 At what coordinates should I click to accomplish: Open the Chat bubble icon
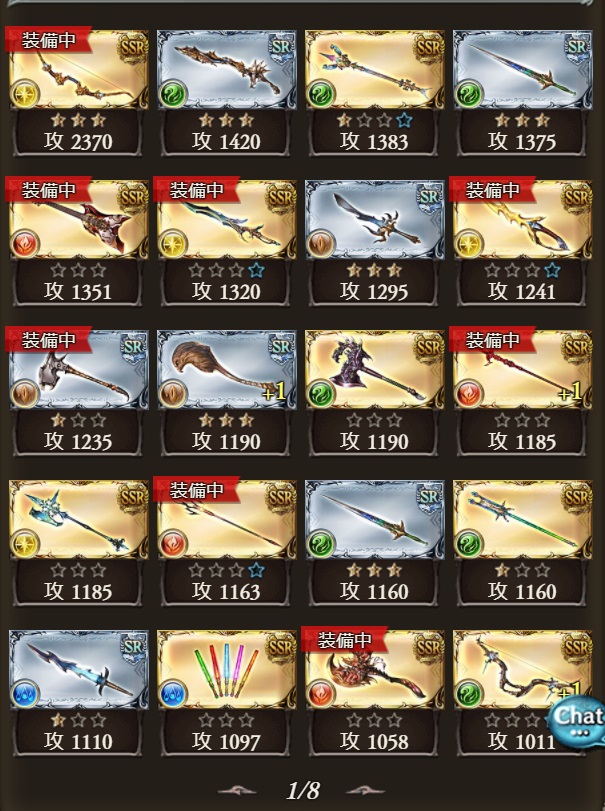click(576, 720)
